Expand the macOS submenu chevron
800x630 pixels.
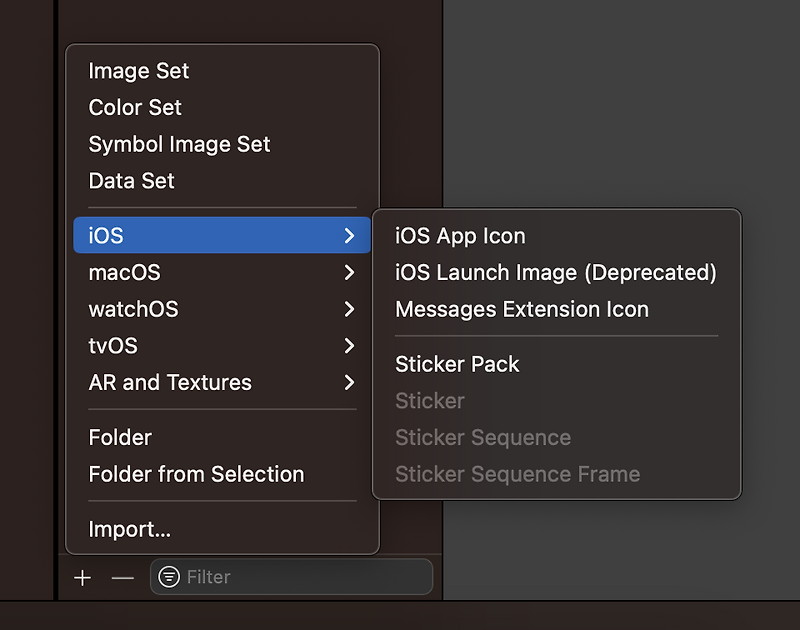(349, 272)
